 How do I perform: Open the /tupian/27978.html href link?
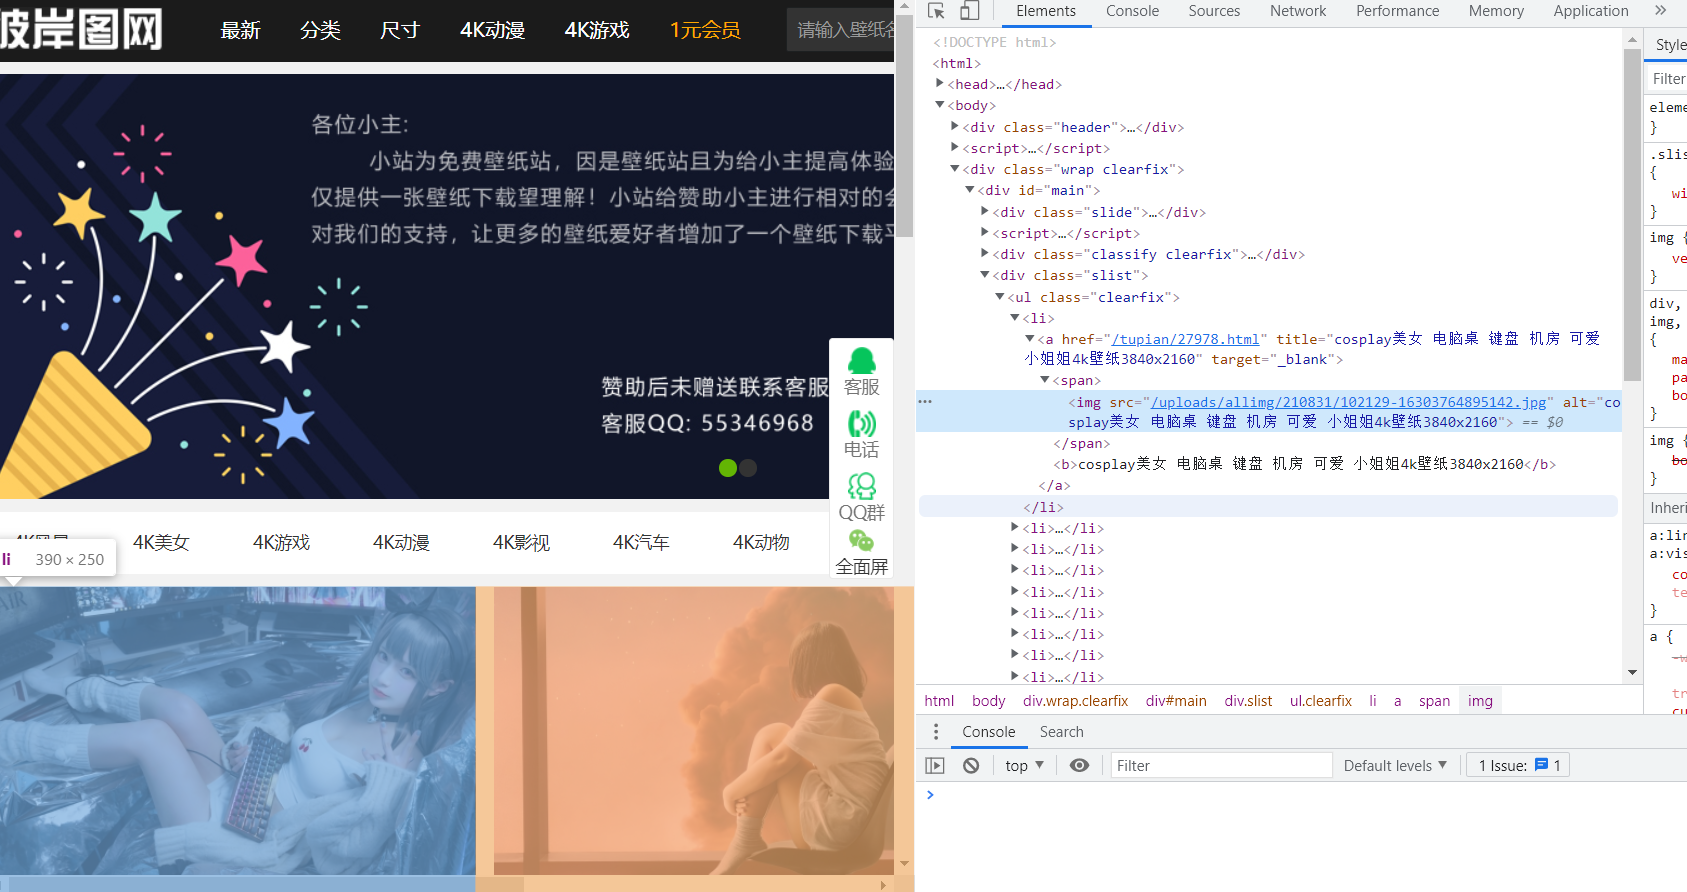point(1185,339)
